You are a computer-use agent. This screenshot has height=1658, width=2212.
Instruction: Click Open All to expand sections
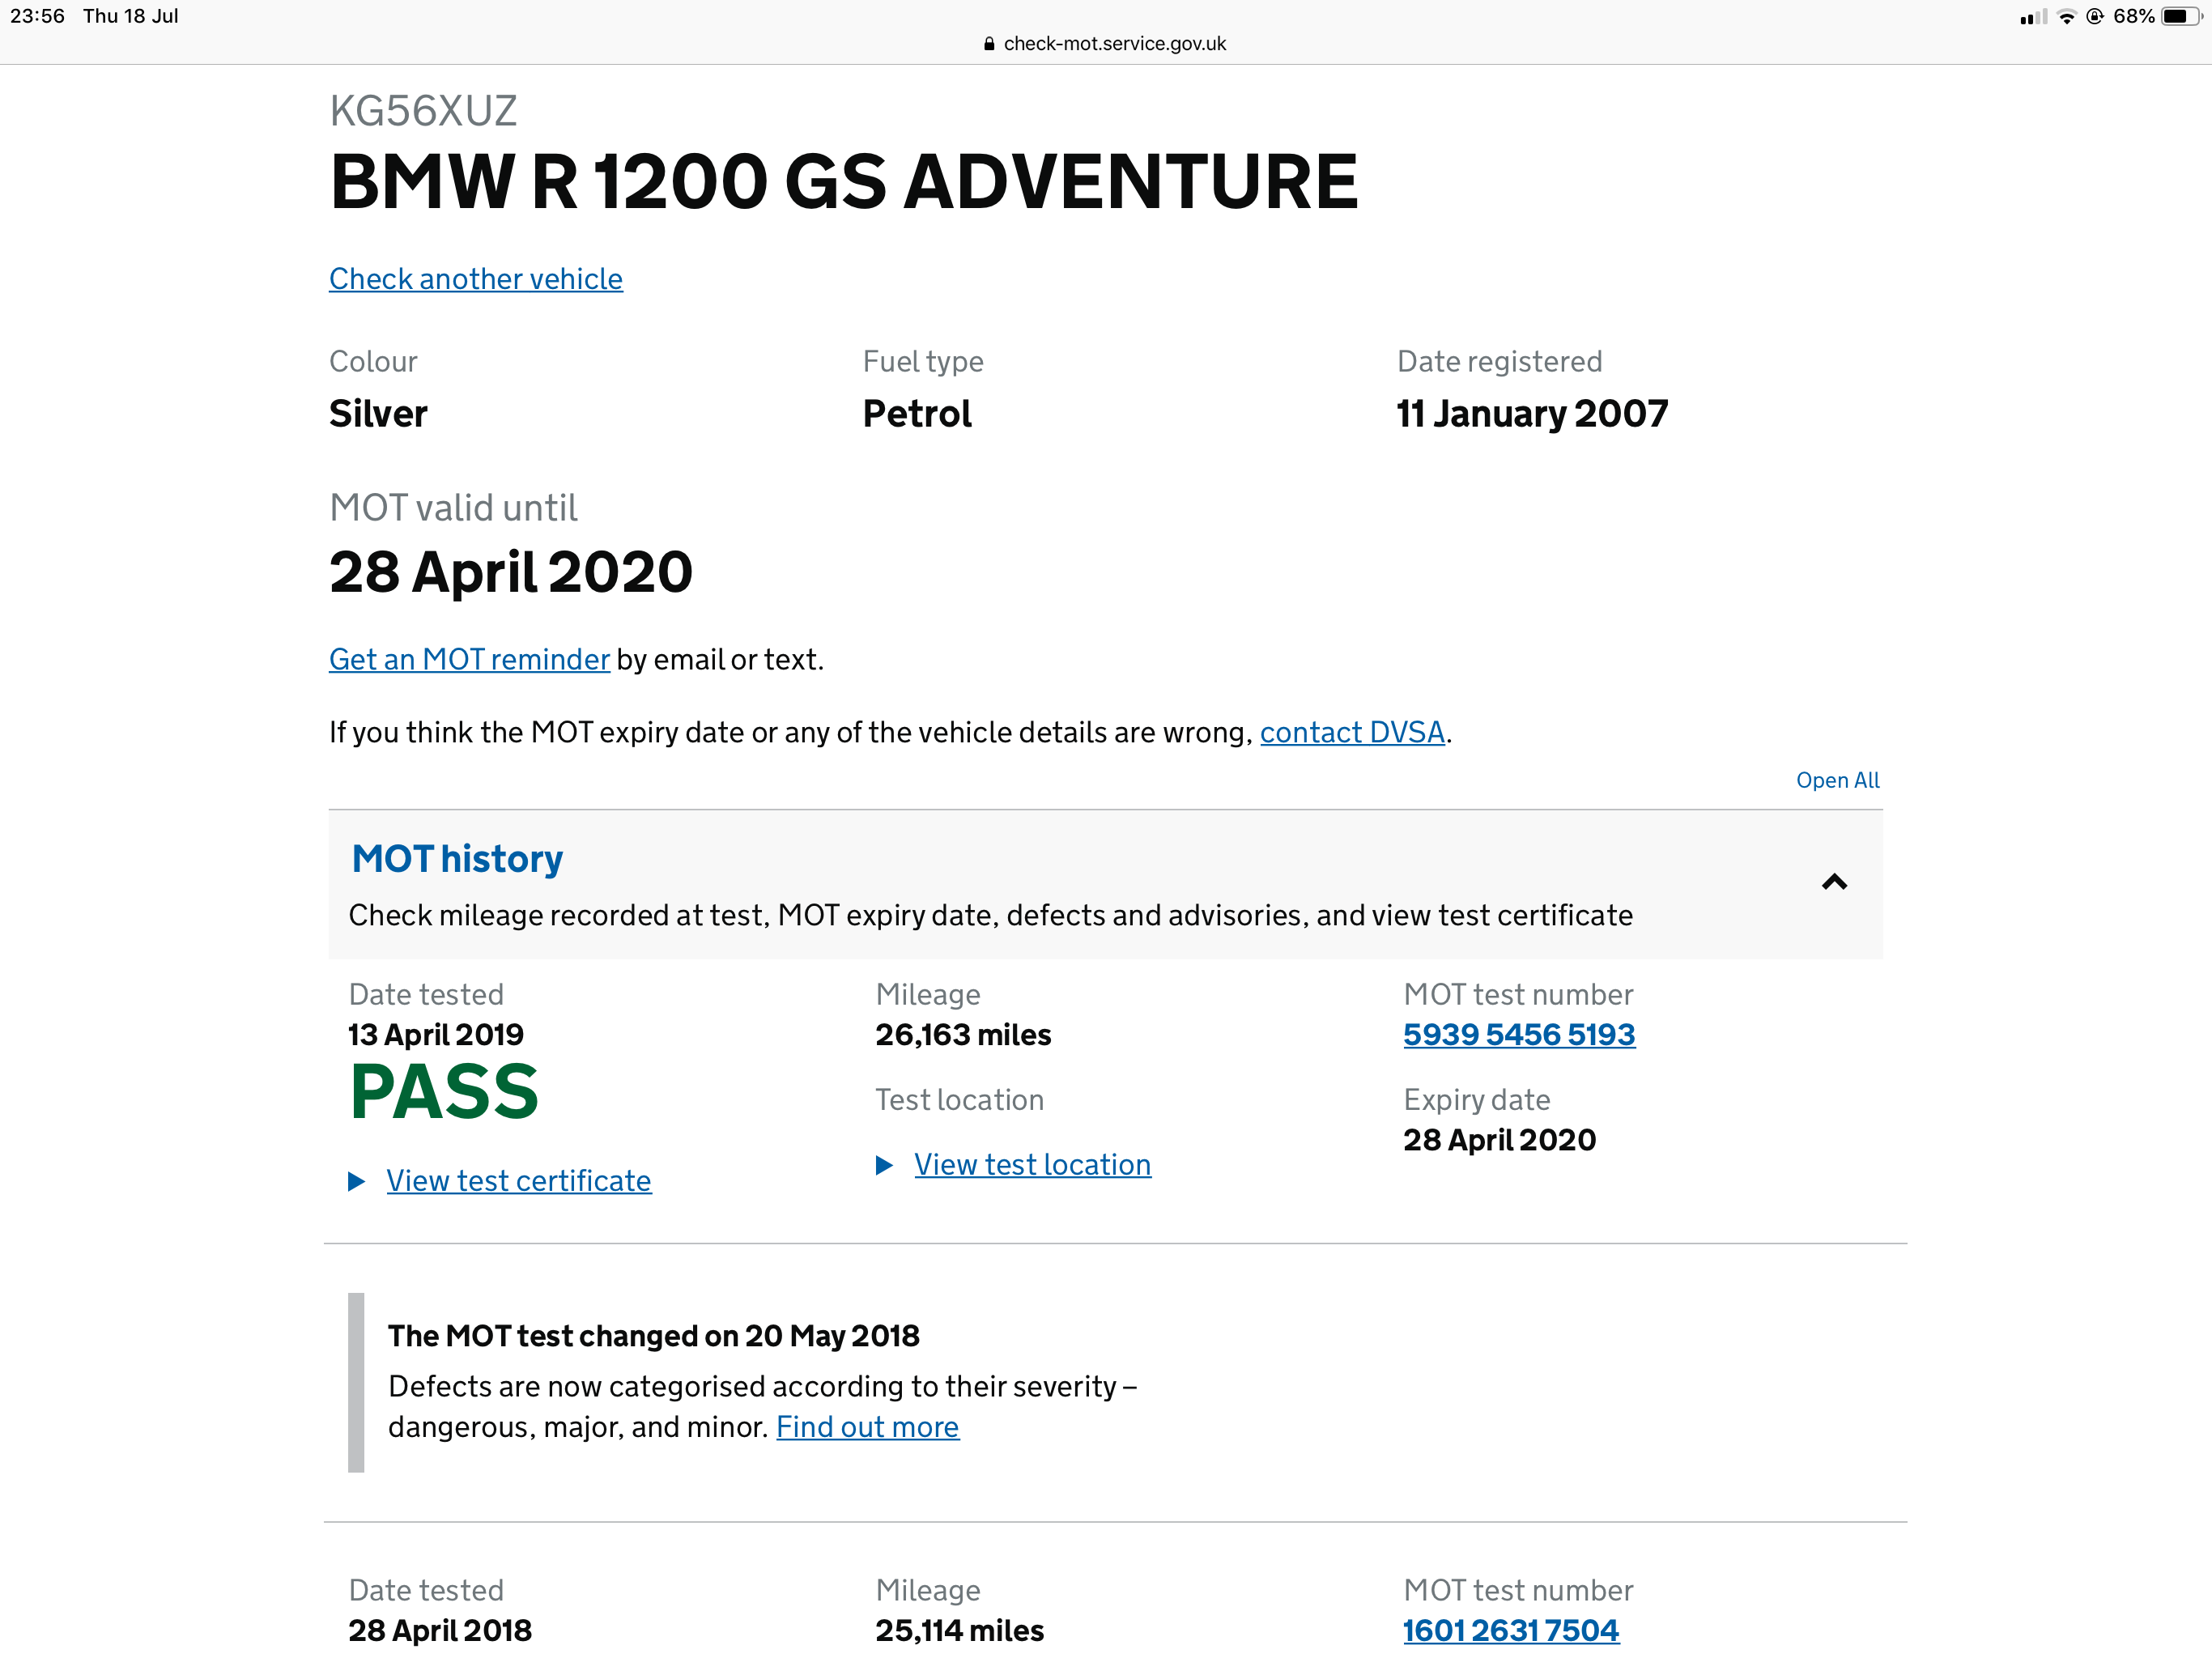click(x=1837, y=780)
